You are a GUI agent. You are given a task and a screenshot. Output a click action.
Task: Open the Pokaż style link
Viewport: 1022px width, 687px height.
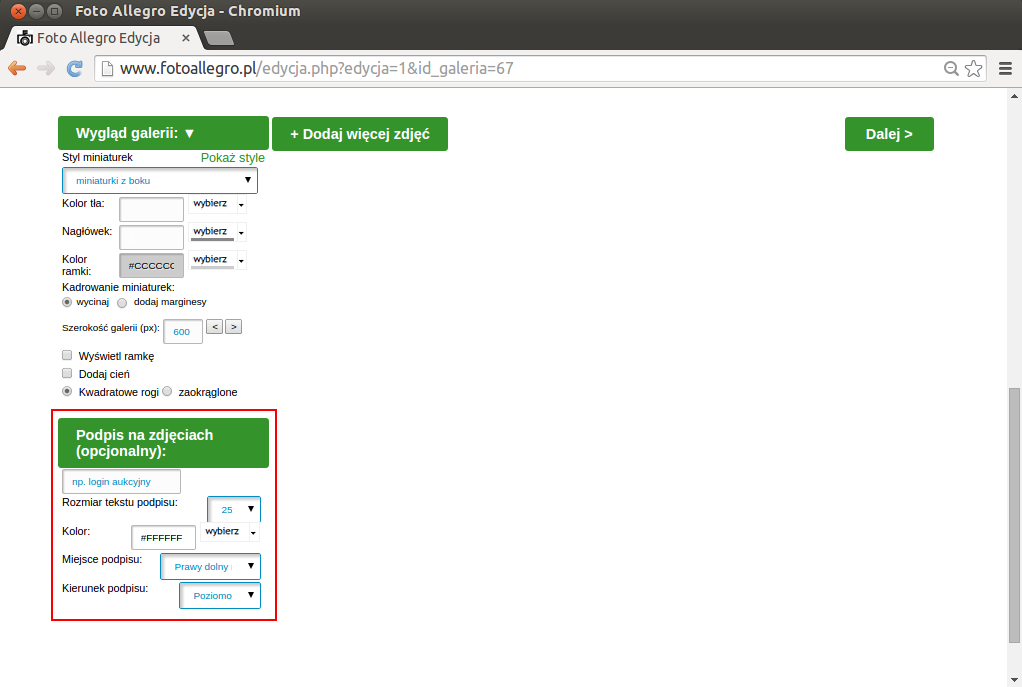233,158
